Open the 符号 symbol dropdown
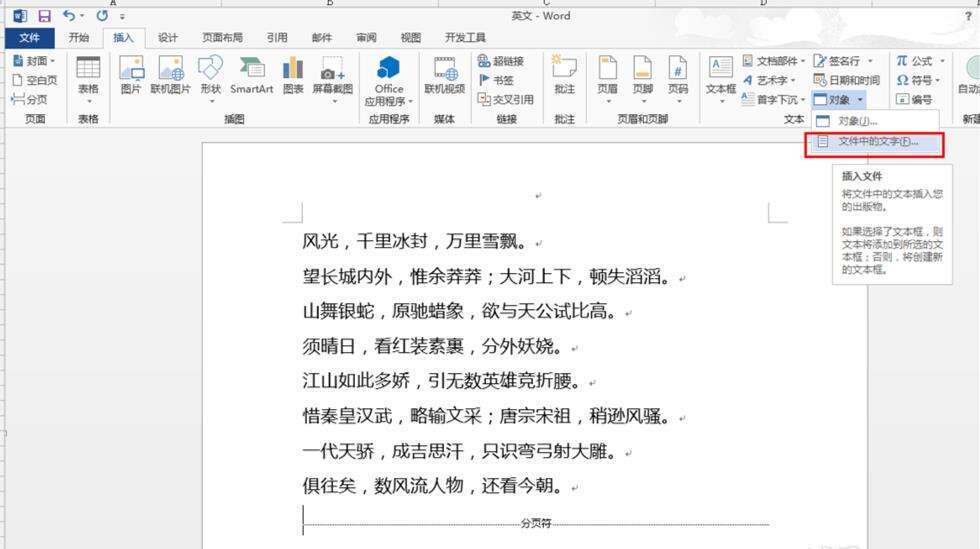Viewport: 980px width, 549px height. pyautogui.click(x=918, y=80)
